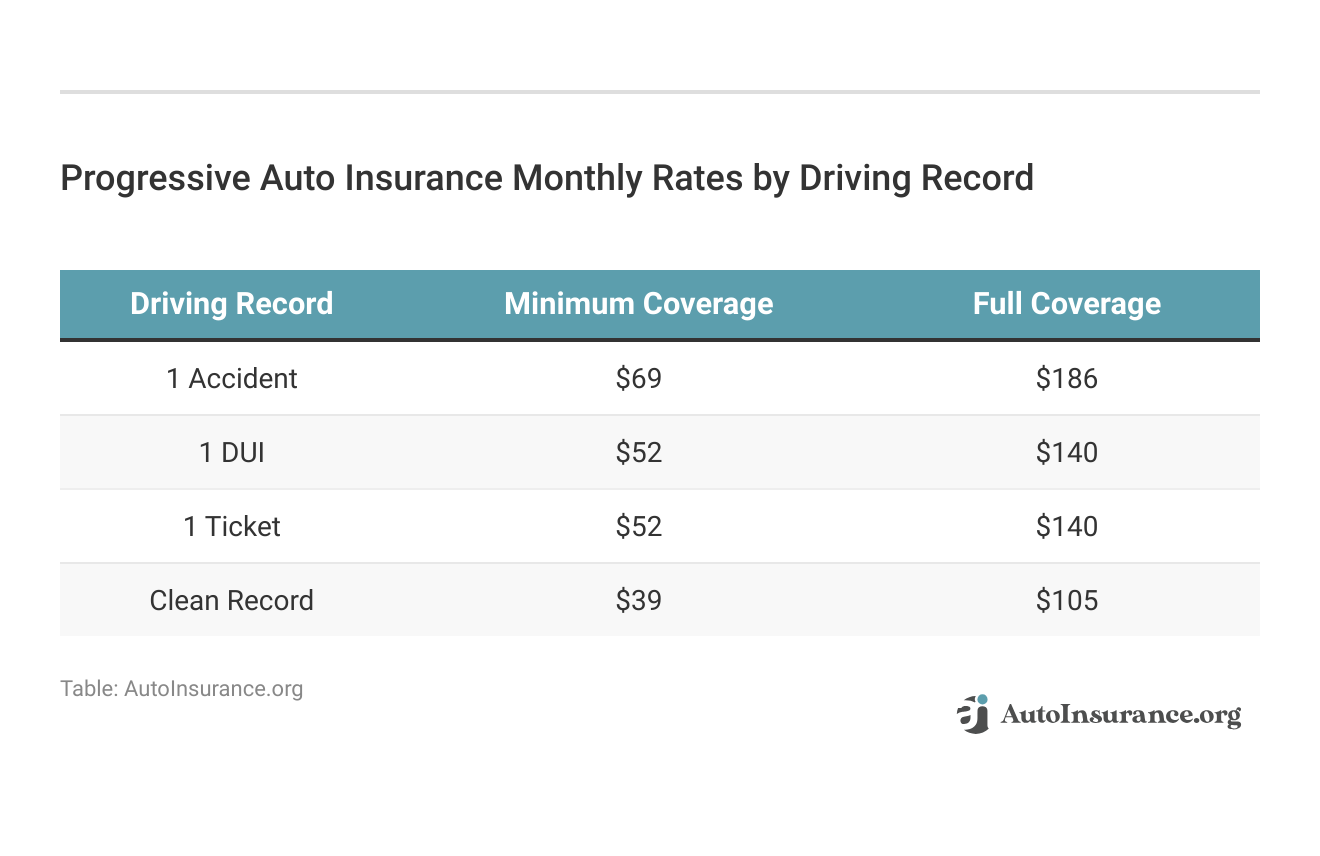Screen dimensions: 1320x856
Task: Click the Table: AutoInsurance.org source caption
Action: [181, 689]
